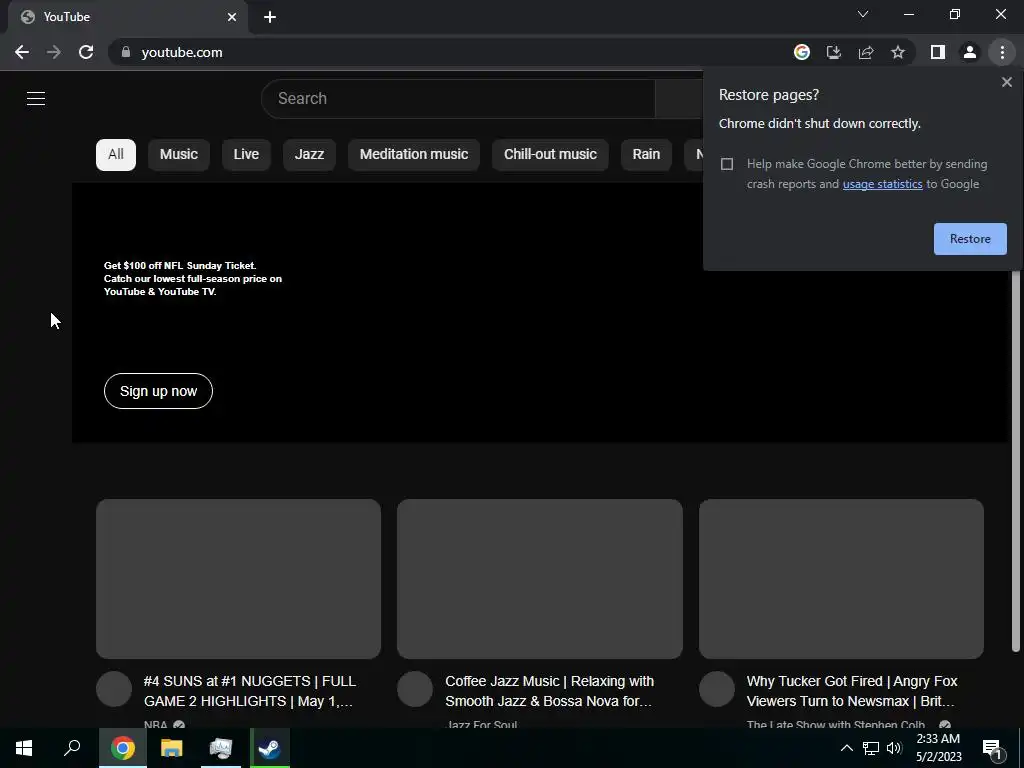Install the app via the address bar icon
The image size is (1024, 768).
[834, 52]
